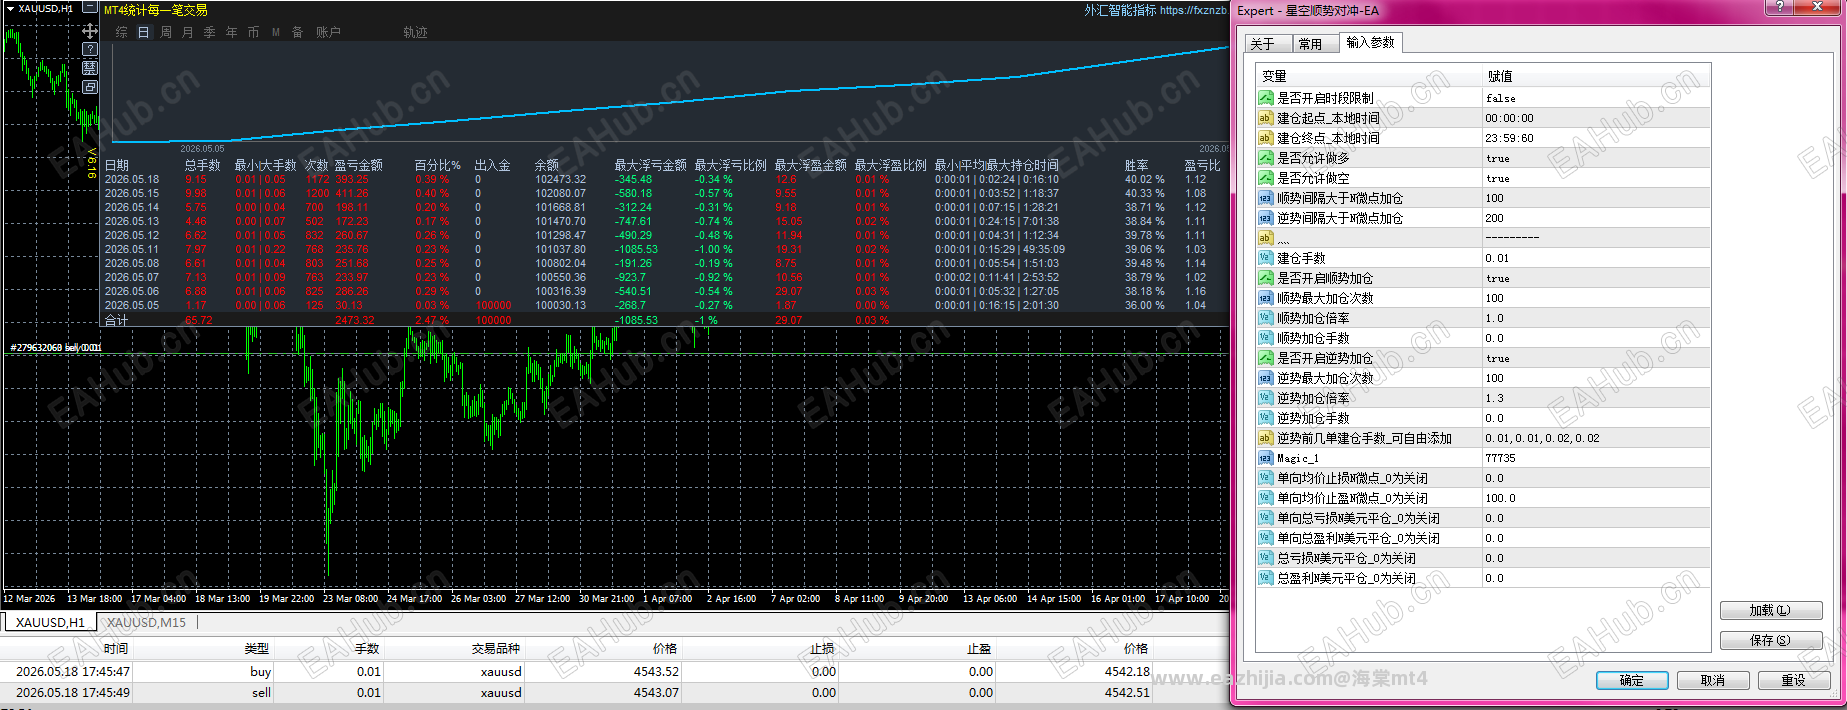
Task: Click the icon beside 总亏损N美元平仓_0为关闭
Action: click(1266, 558)
